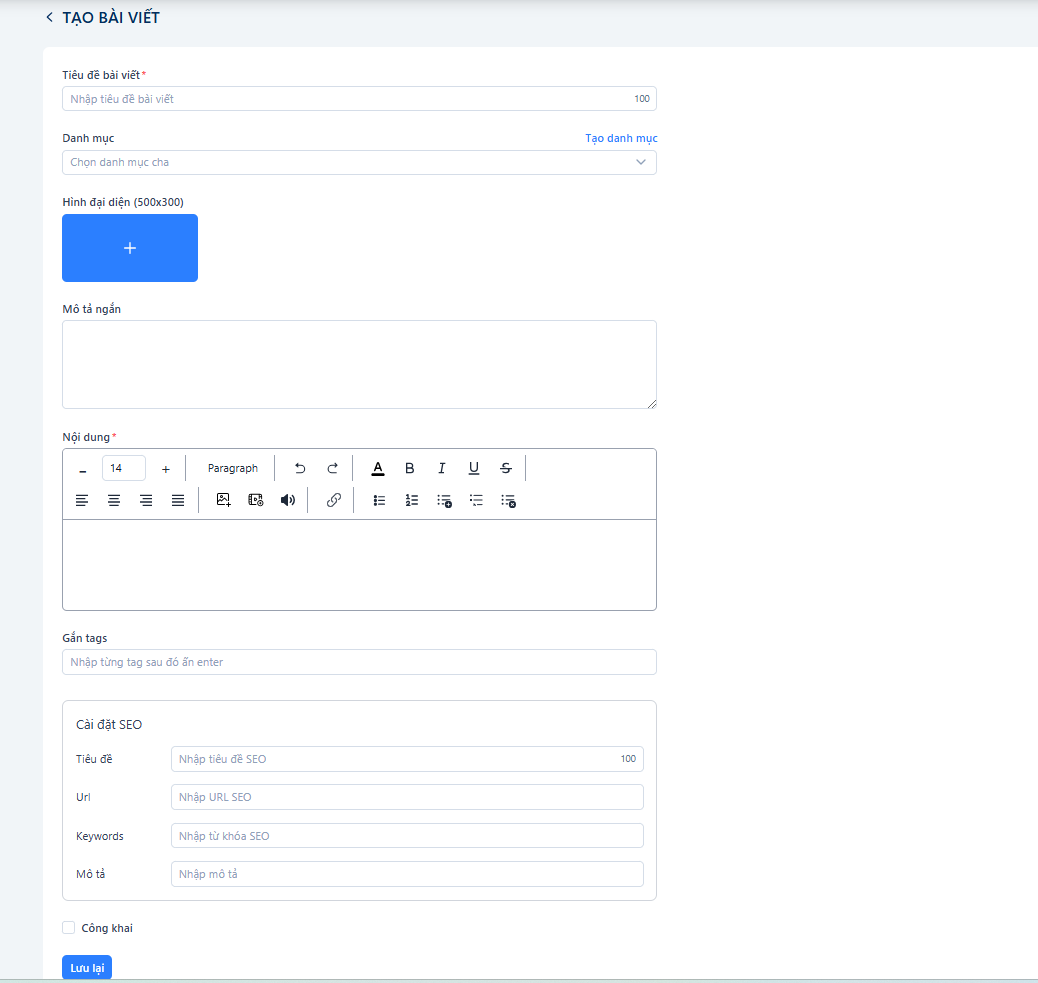Insert an image into content
The image size is (1038, 983).
pos(224,500)
